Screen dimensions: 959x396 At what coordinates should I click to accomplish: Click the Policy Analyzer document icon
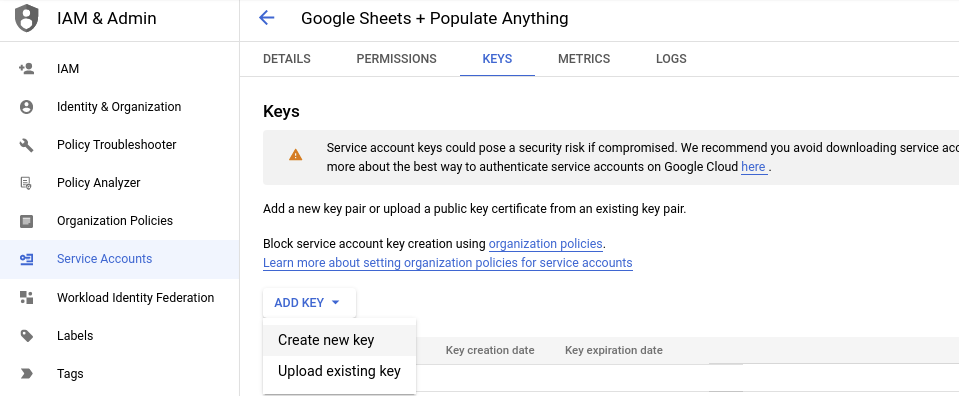(26, 183)
